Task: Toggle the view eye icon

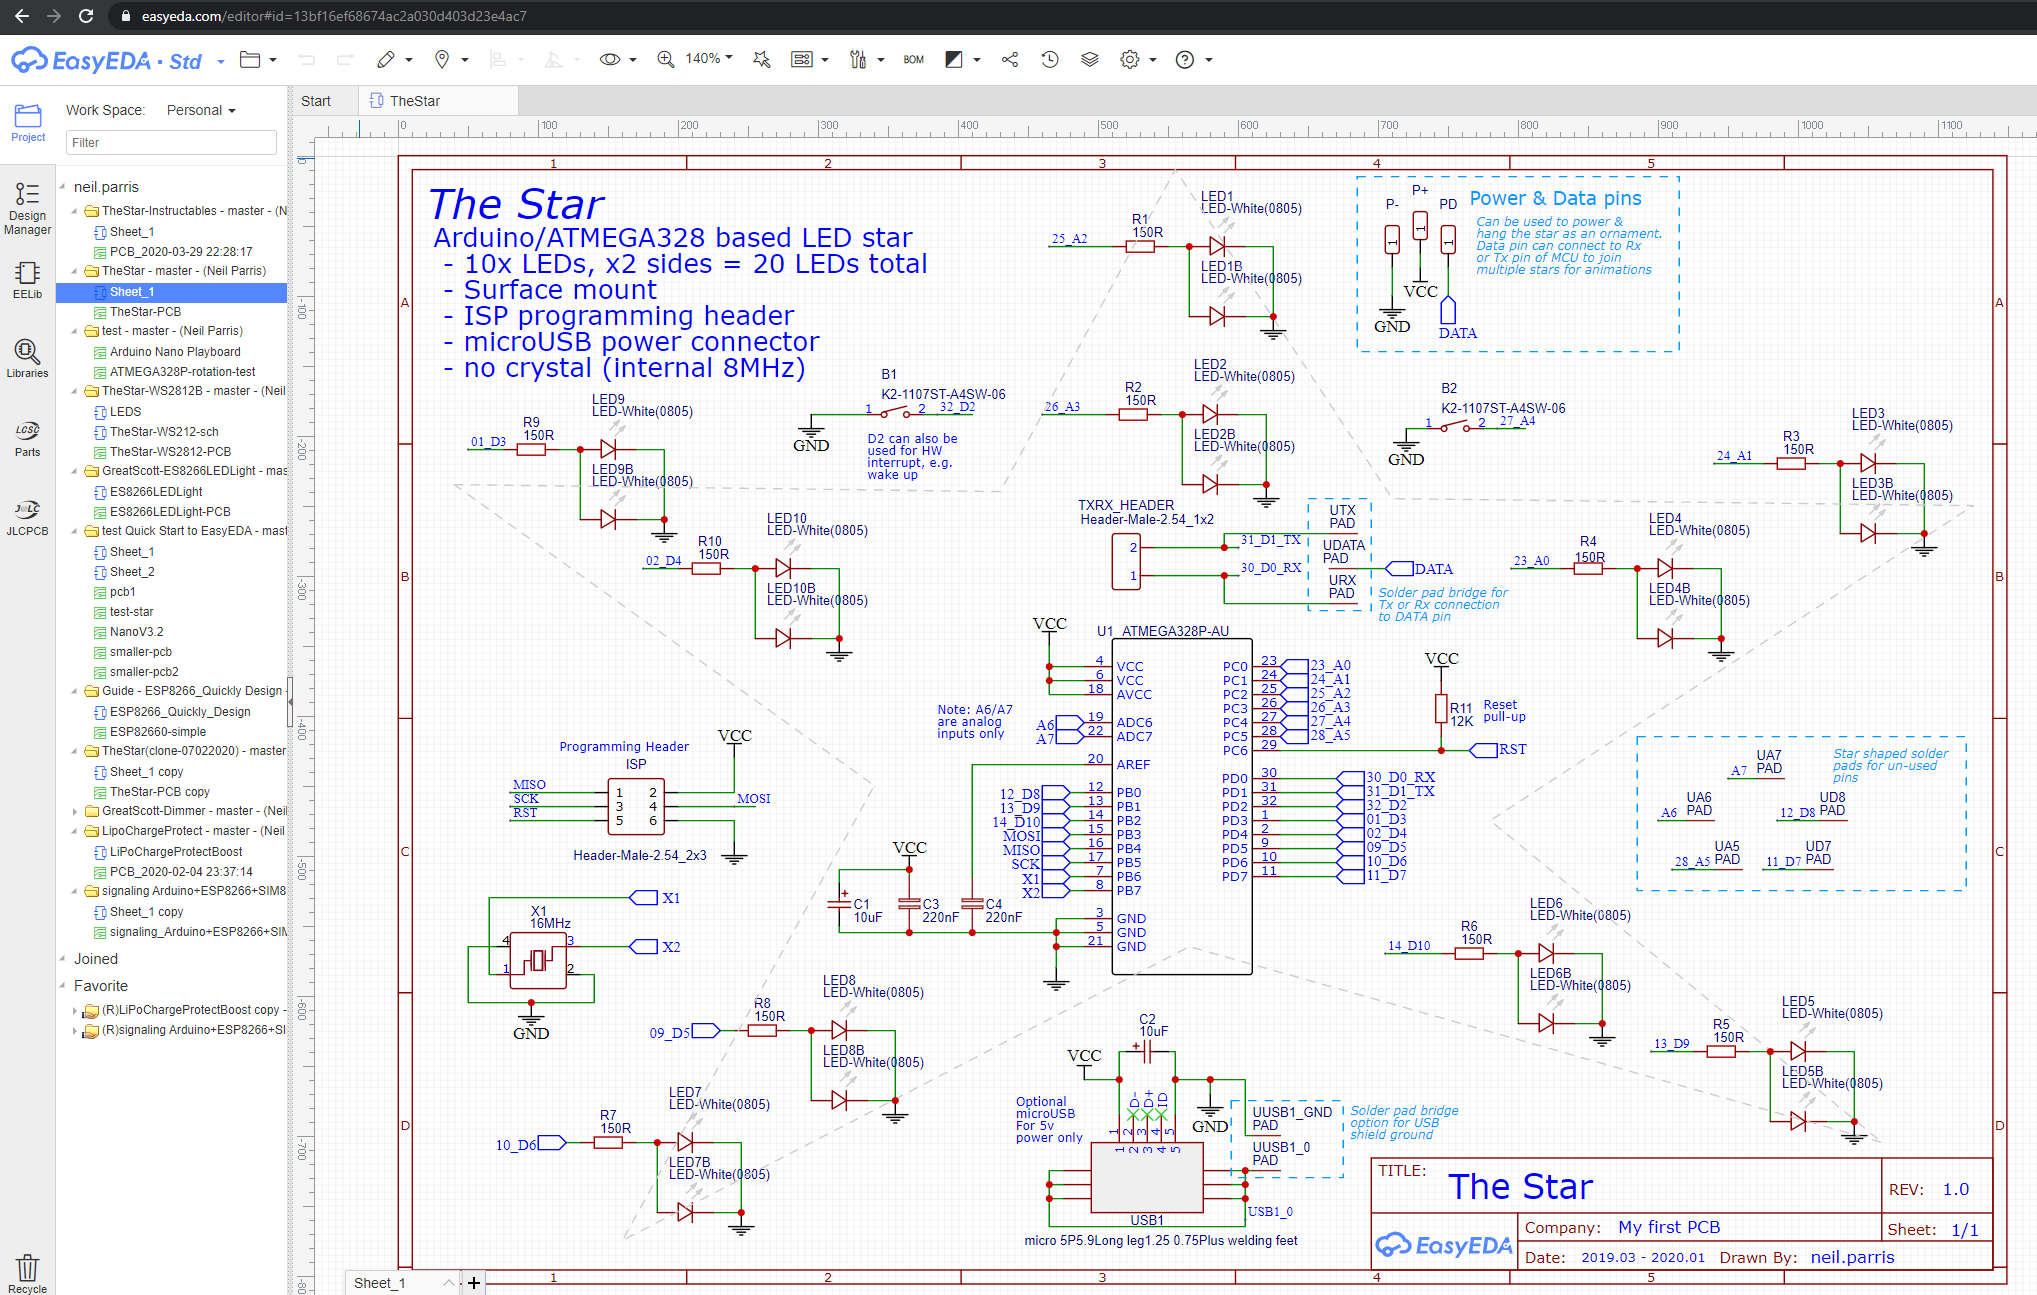Action: tap(610, 60)
